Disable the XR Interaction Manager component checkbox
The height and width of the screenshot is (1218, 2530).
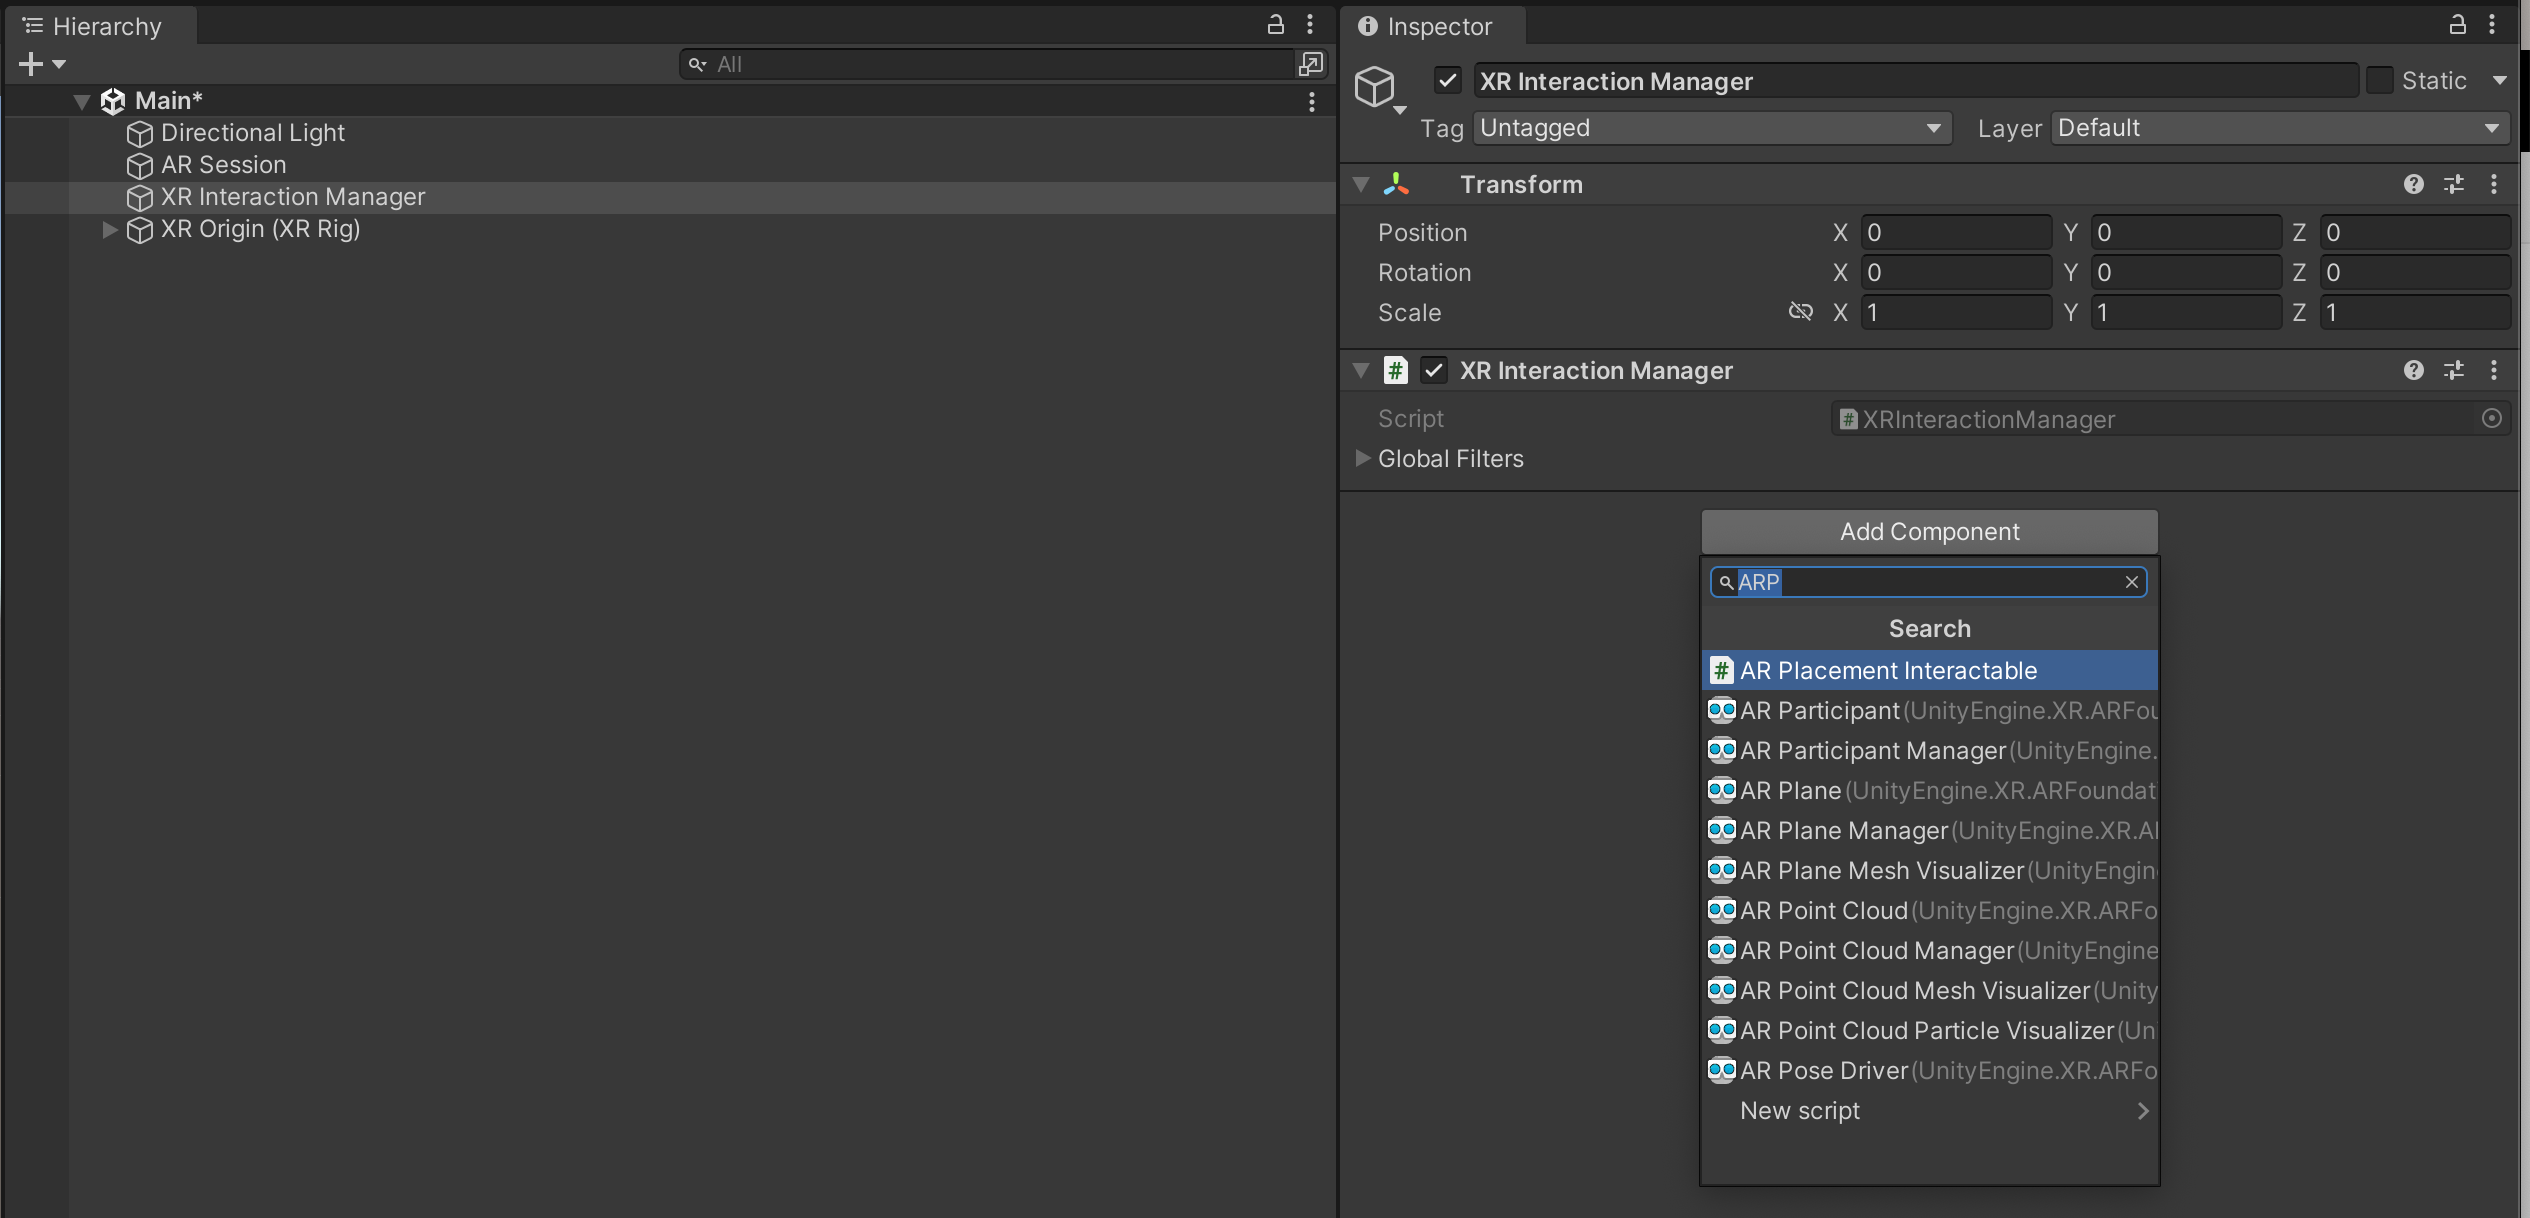pos(1434,371)
